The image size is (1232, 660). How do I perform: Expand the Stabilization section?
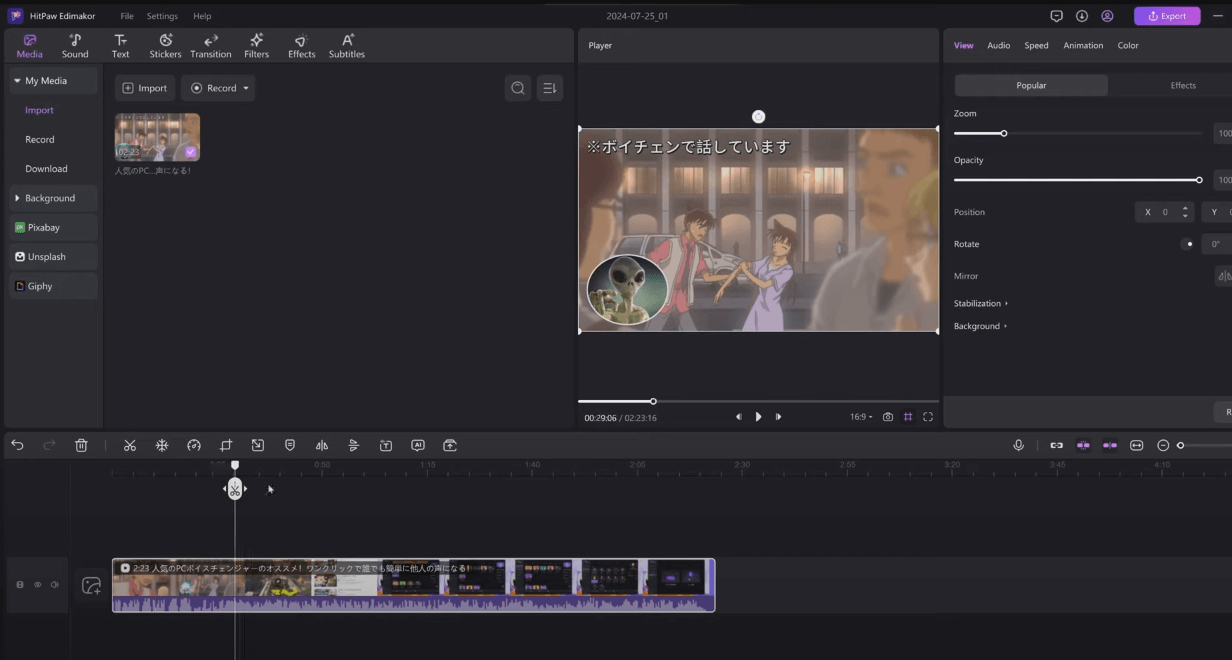coord(978,303)
